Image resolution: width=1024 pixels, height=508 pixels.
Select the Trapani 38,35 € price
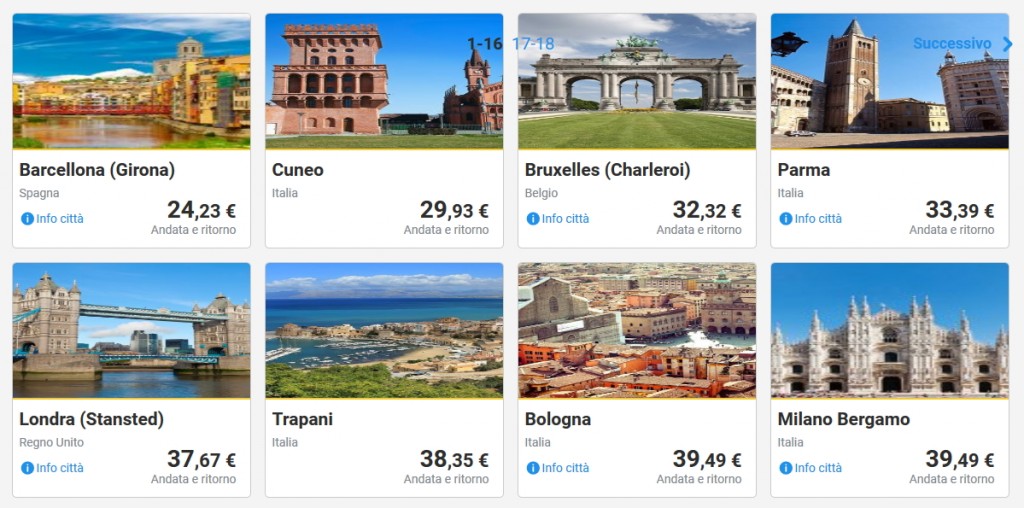[454, 459]
